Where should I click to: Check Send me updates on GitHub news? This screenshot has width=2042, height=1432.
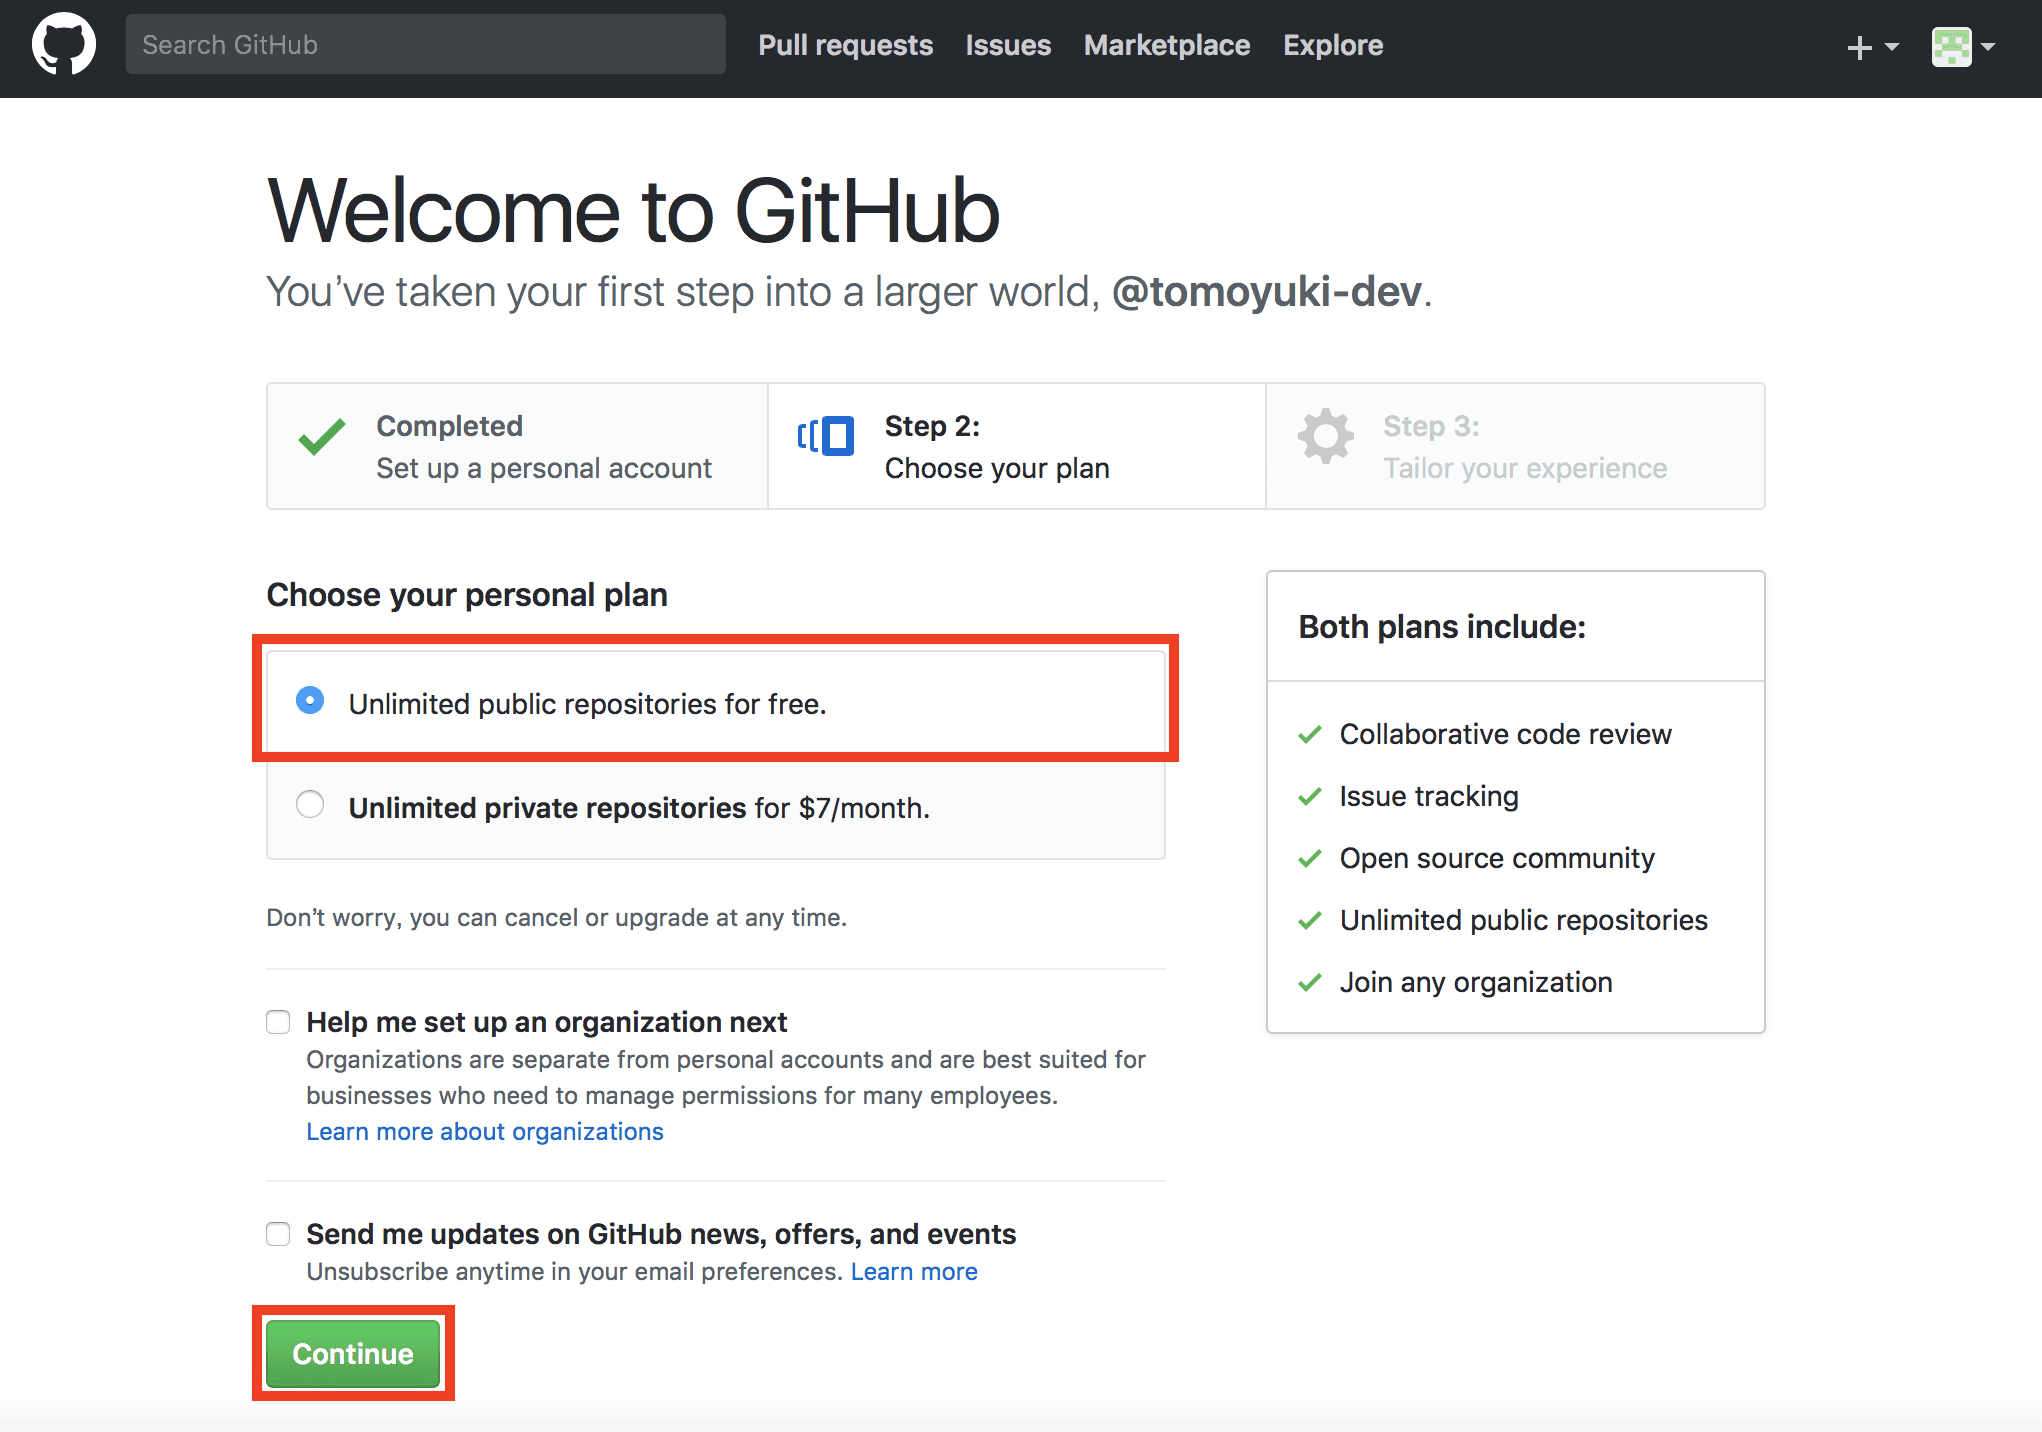(x=278, y=1234)
